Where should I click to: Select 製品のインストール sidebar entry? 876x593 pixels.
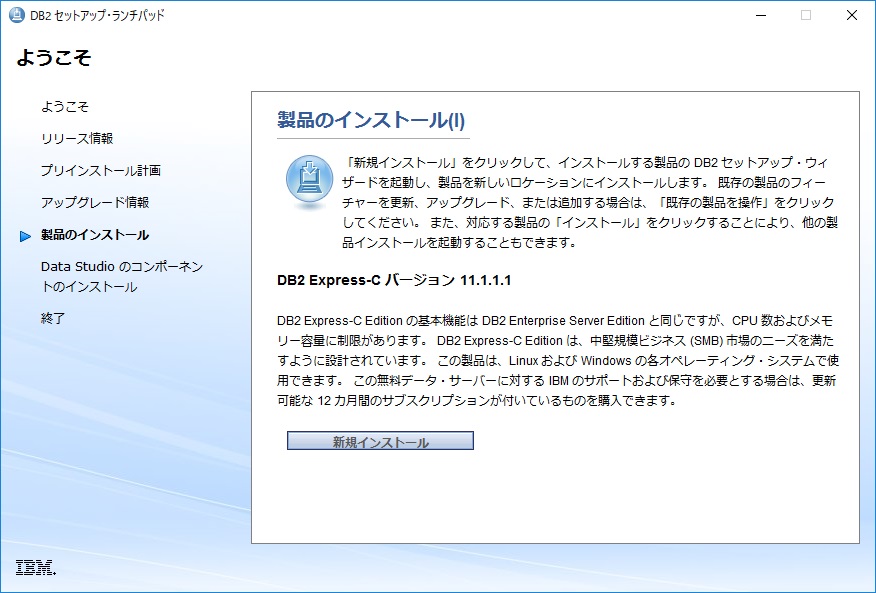click(x=95, y=235)
